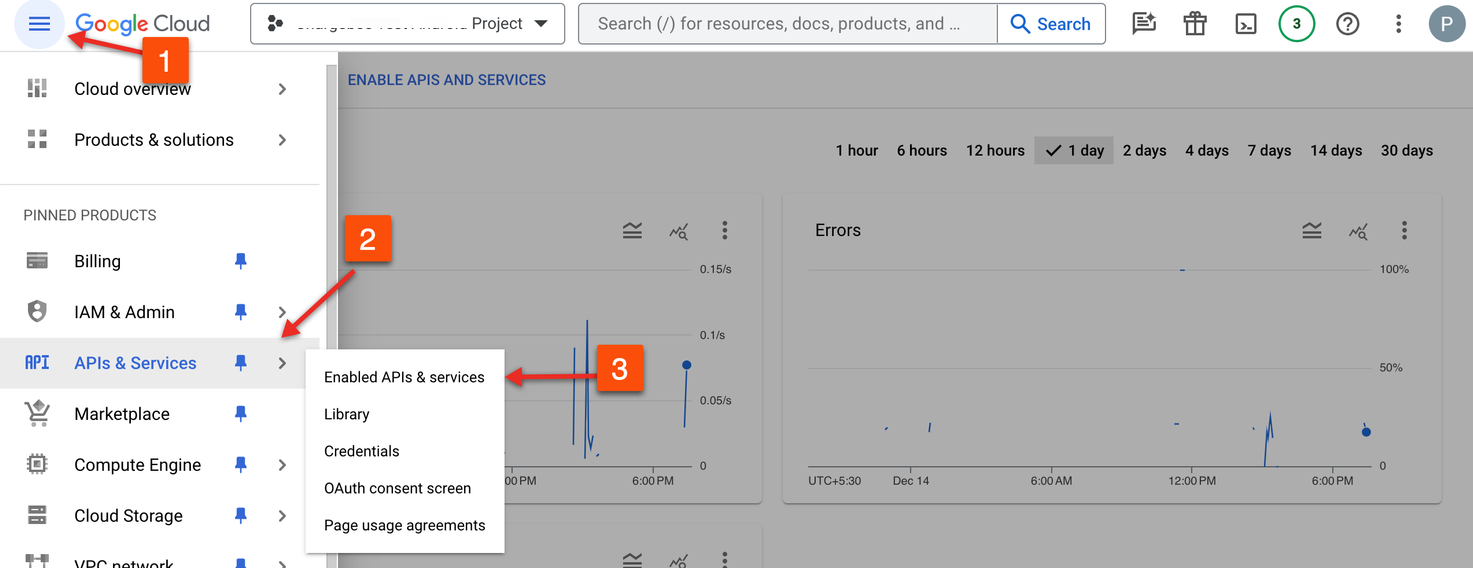Click the blue Search button

1050,24
